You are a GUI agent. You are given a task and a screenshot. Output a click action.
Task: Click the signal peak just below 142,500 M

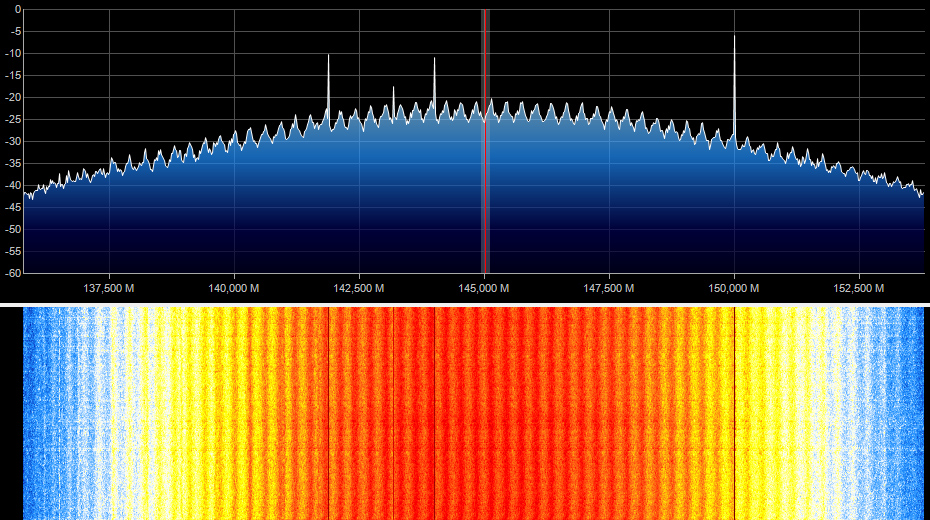pyautogui.click(x=328, y=89)
